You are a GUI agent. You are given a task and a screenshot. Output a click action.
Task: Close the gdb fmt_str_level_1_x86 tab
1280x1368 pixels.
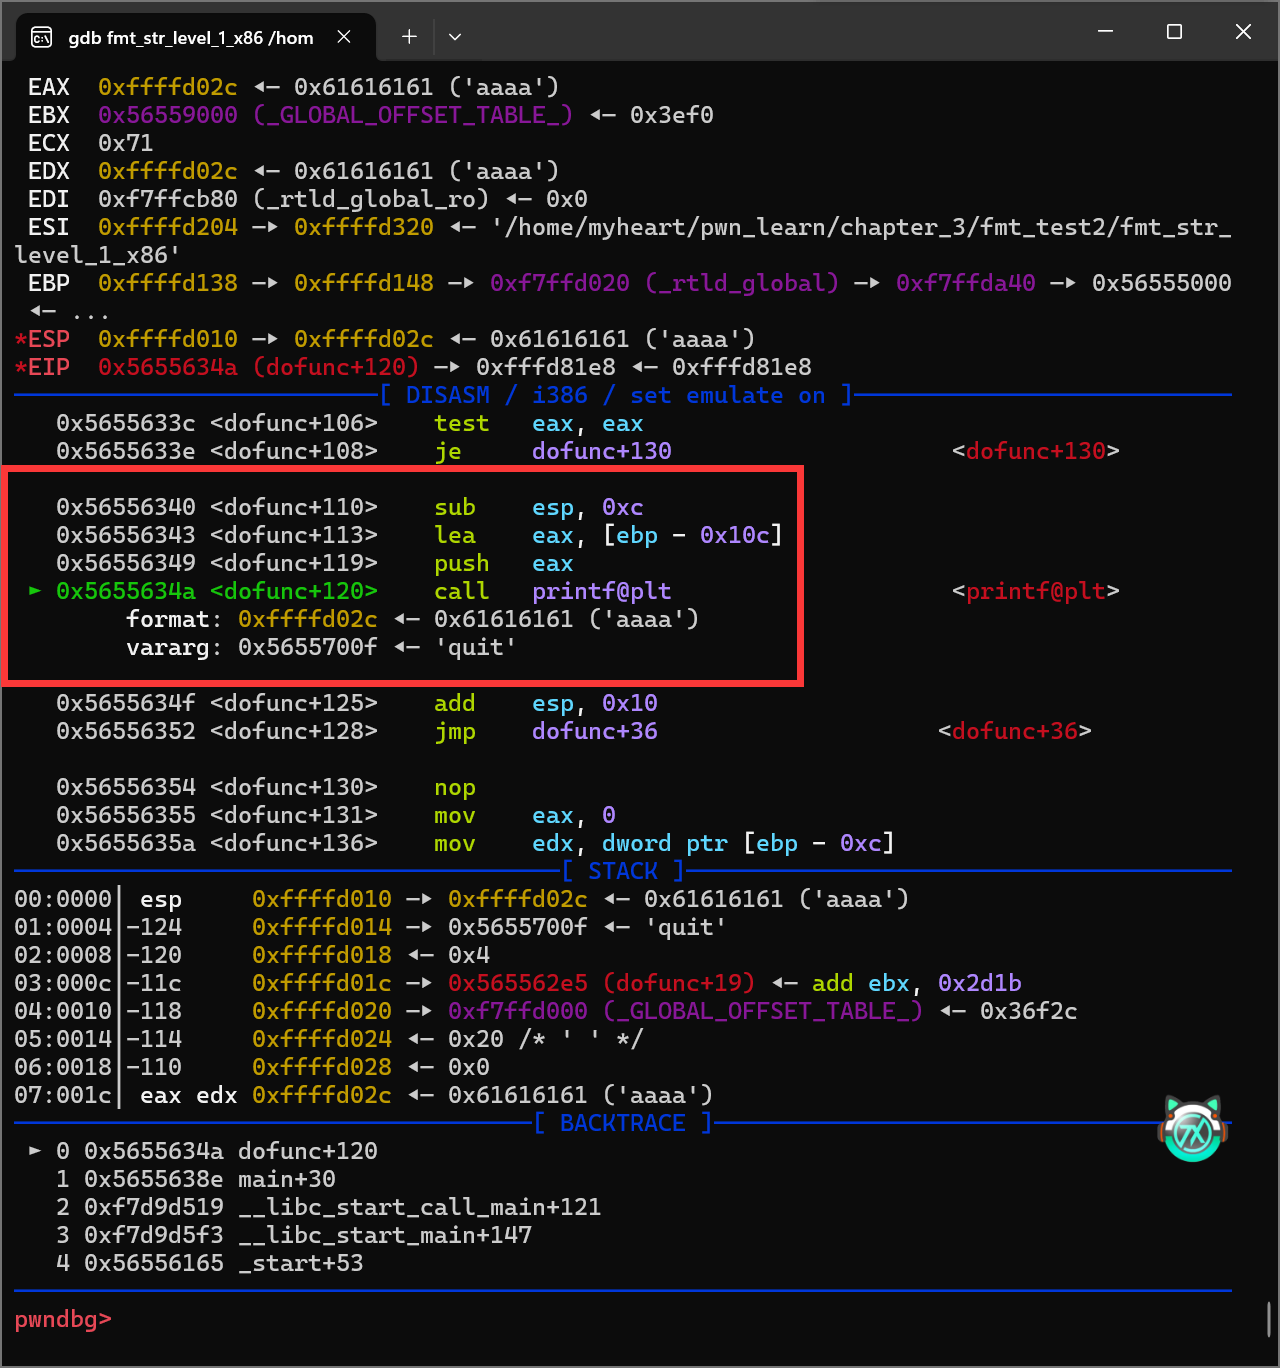[344, 37]
